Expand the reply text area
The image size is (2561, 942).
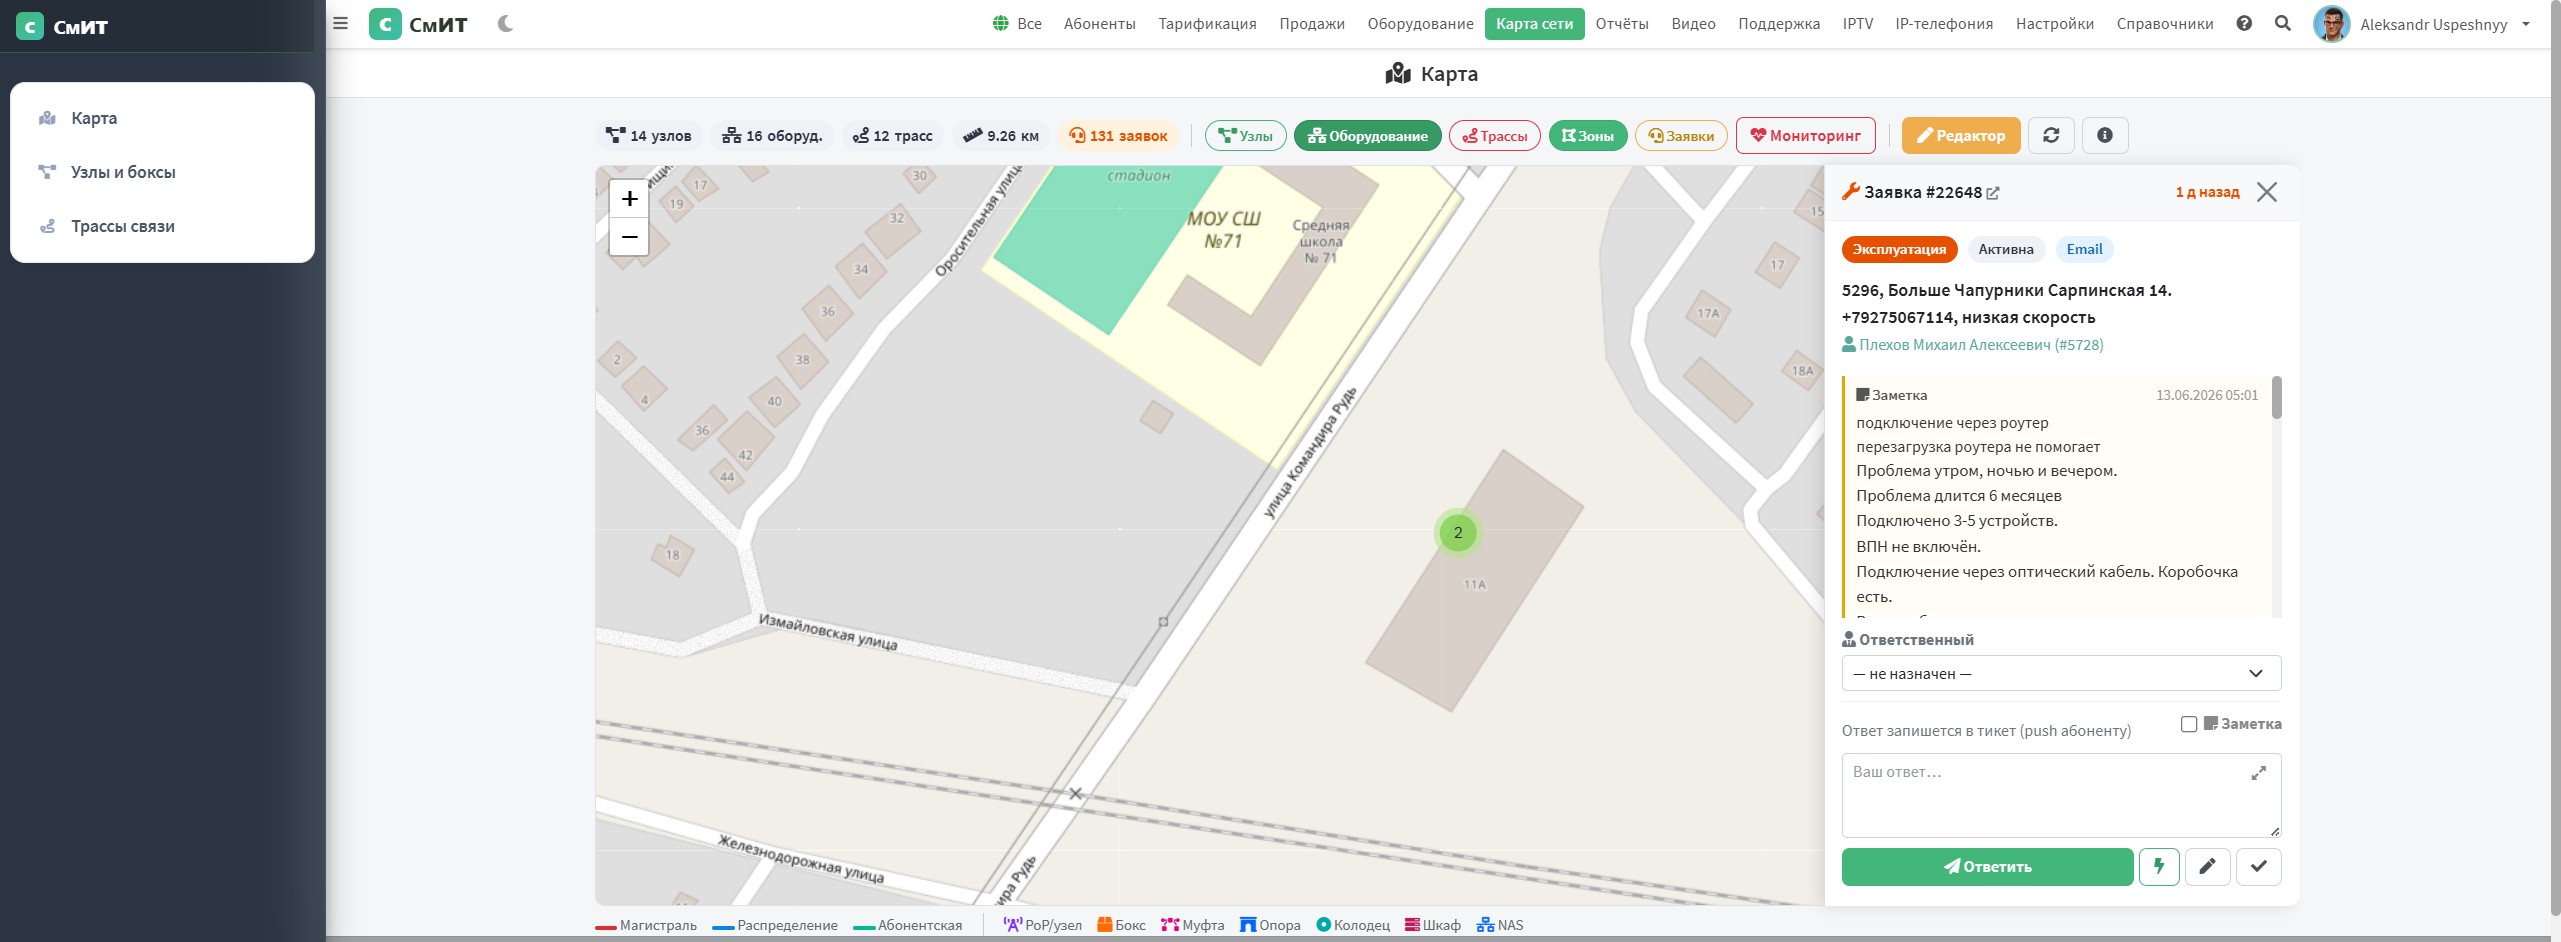(2259, 773)
